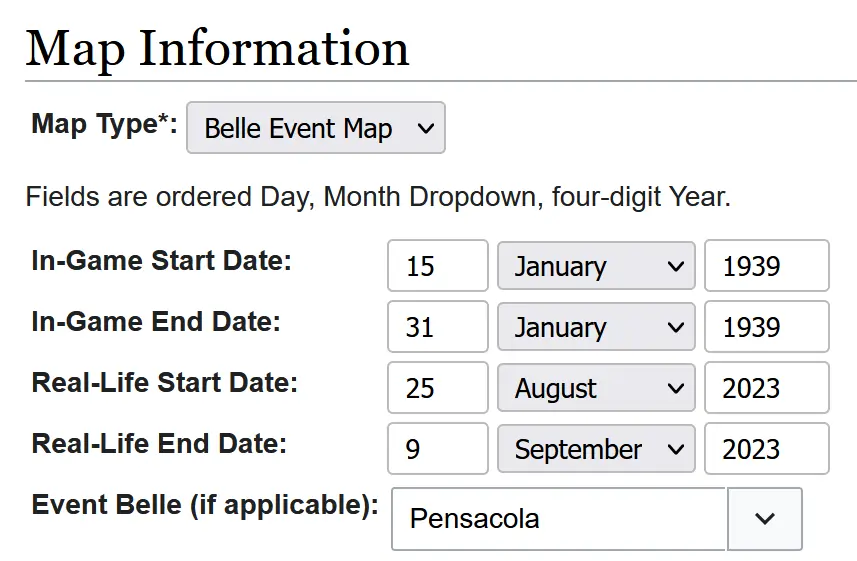Click the In-Game Start Date label
Screen dimensions: 857x561
pos(161,261)
